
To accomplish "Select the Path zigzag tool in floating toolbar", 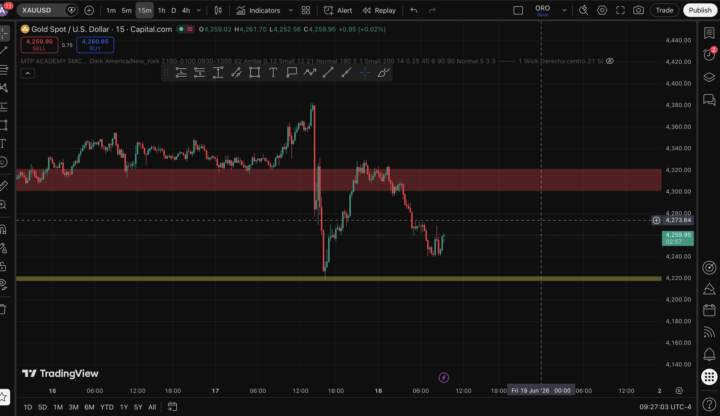I will 309,73.
